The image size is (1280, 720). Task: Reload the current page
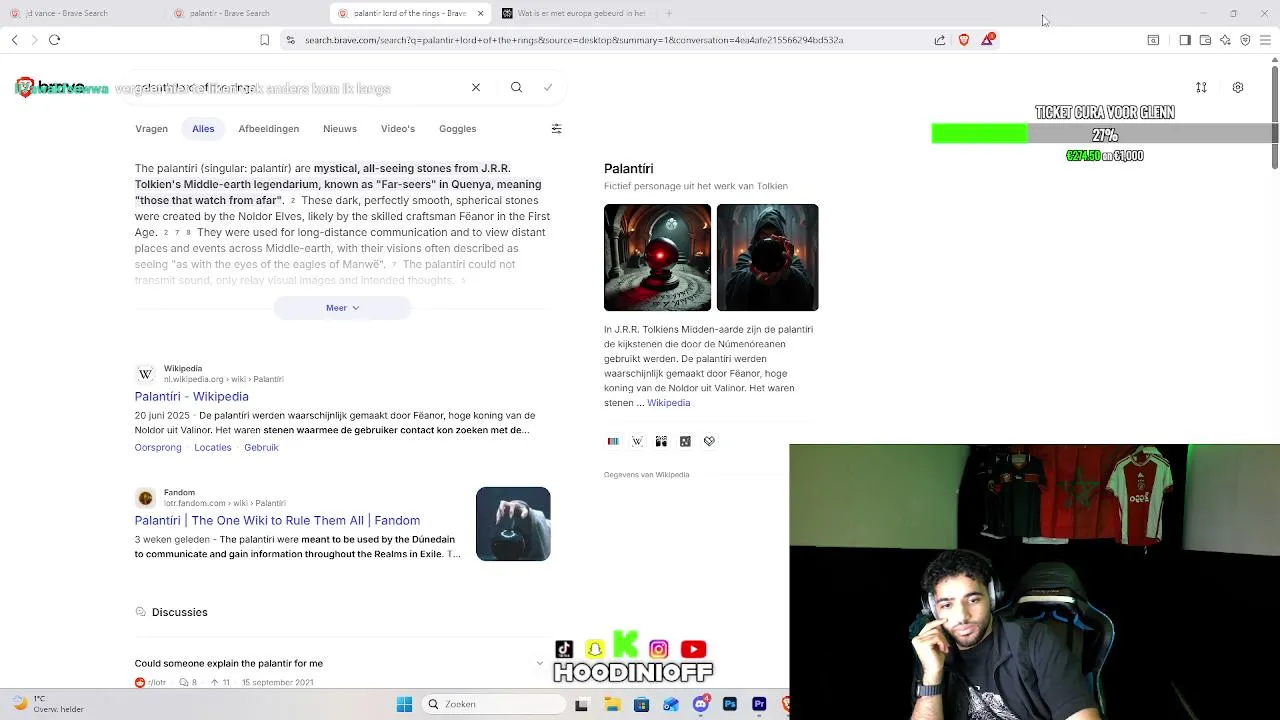click(x=55, y=40)
